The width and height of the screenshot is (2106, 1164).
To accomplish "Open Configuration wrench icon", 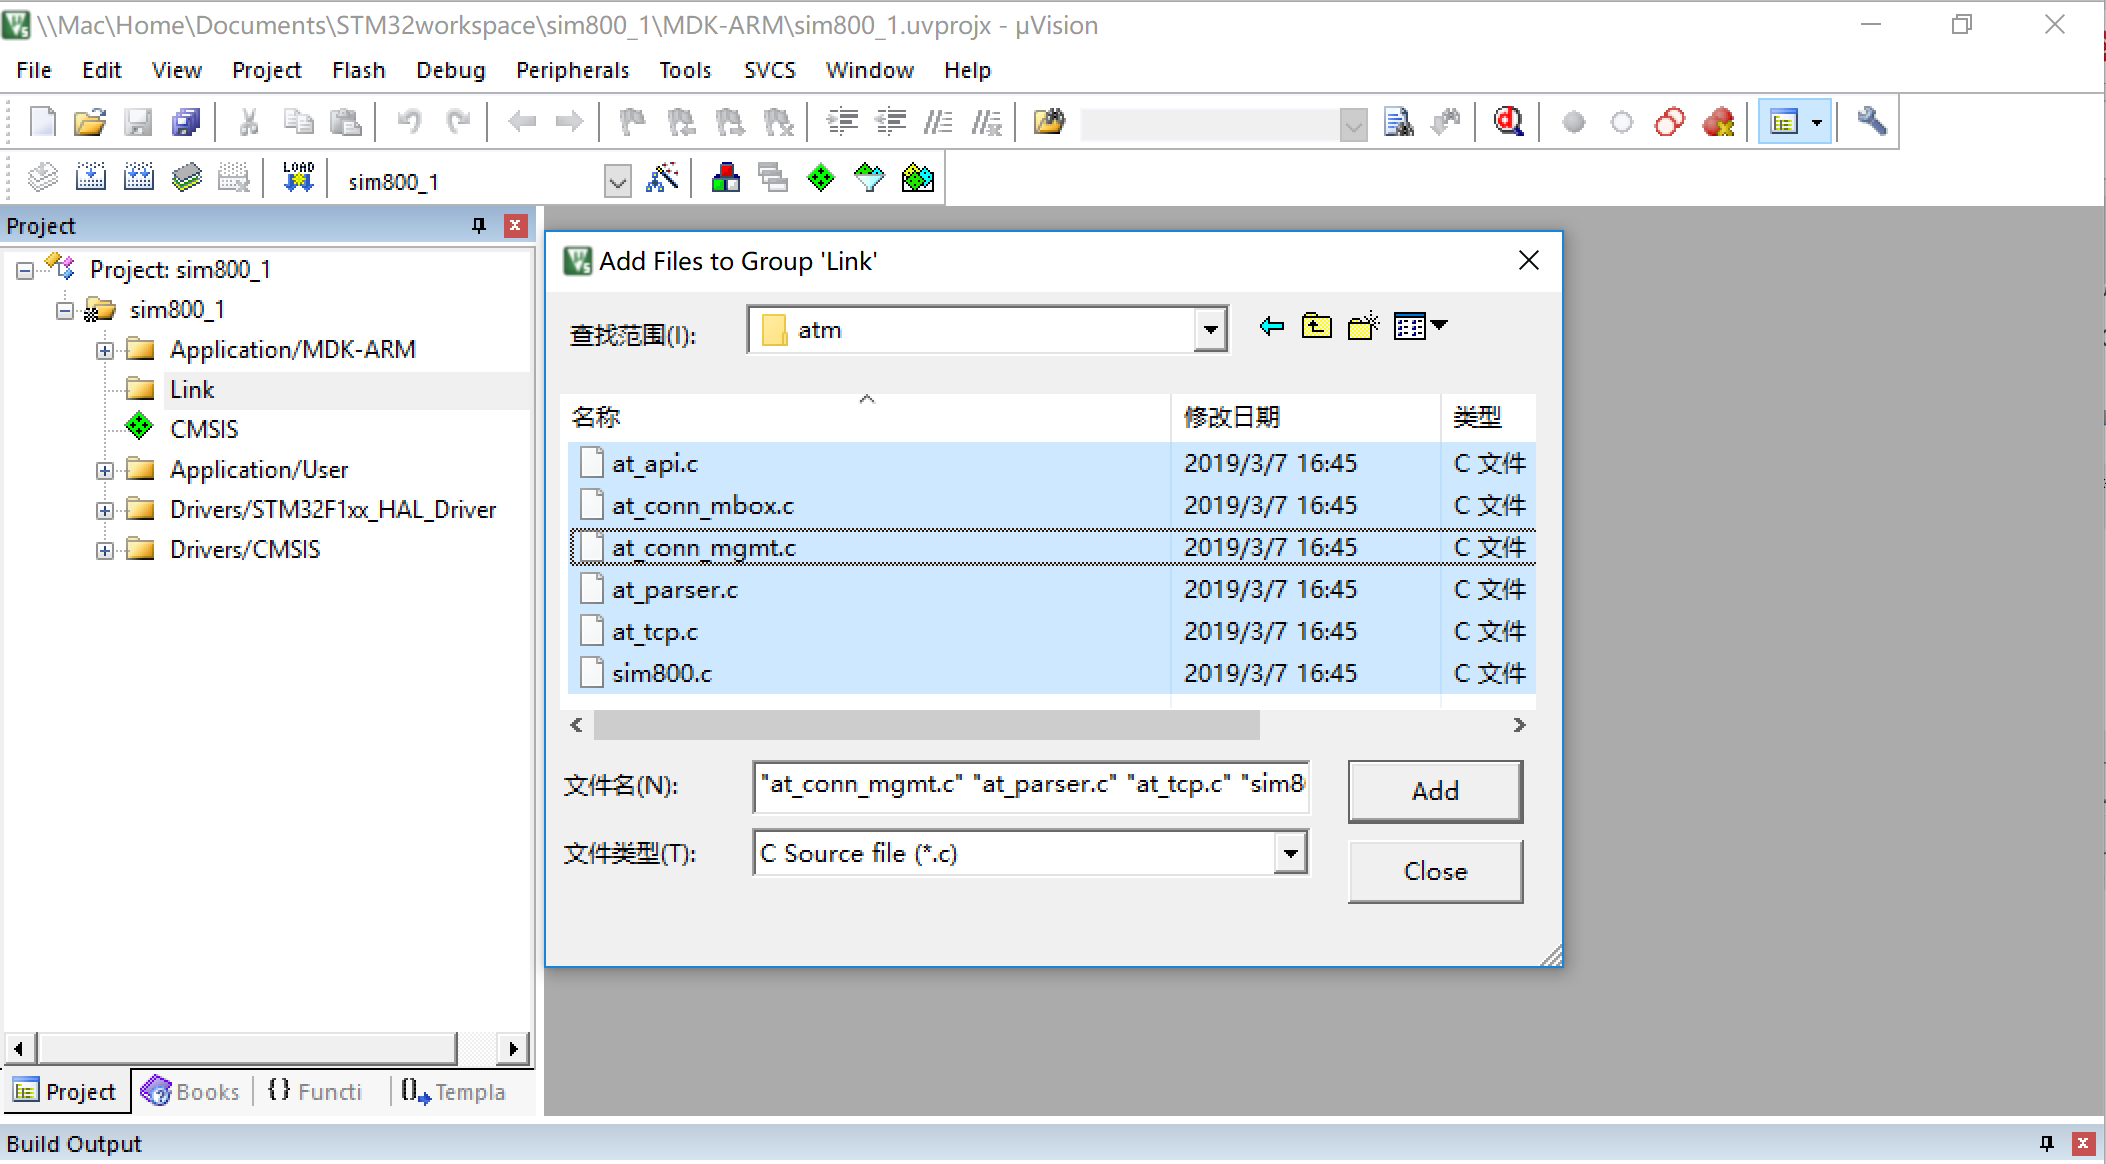I will click(1871, 123).
